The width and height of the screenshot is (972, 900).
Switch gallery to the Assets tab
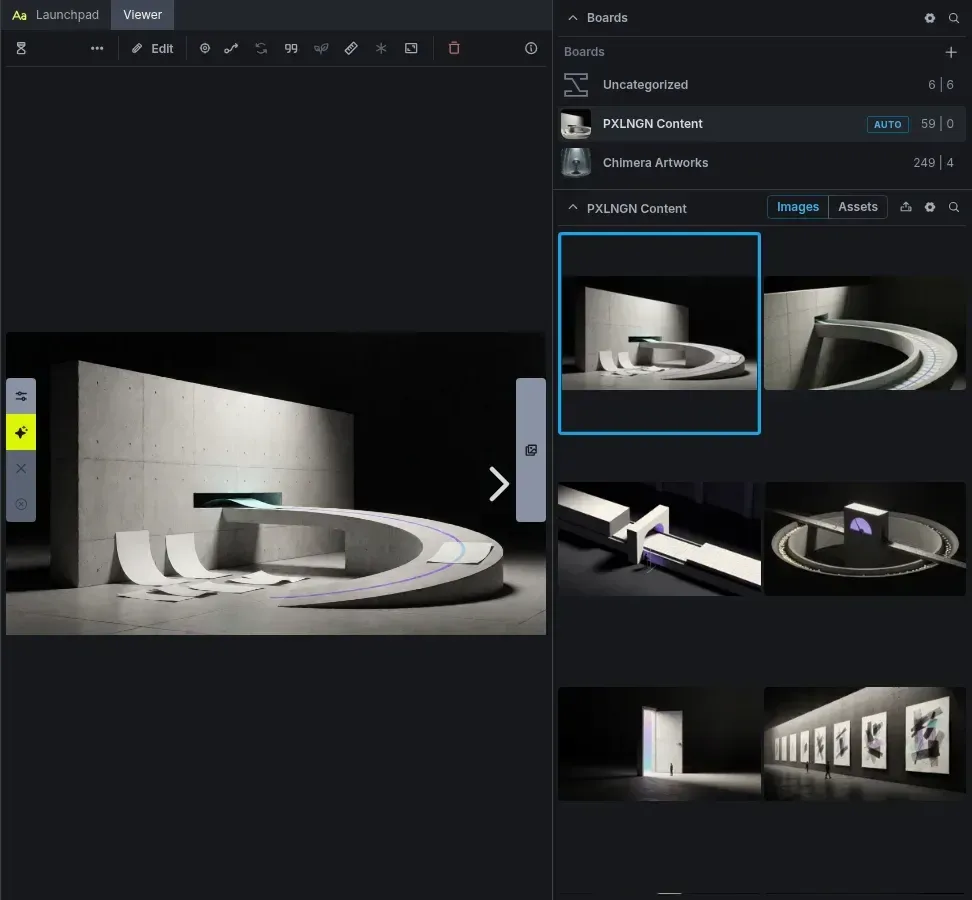tap(858, 207)
